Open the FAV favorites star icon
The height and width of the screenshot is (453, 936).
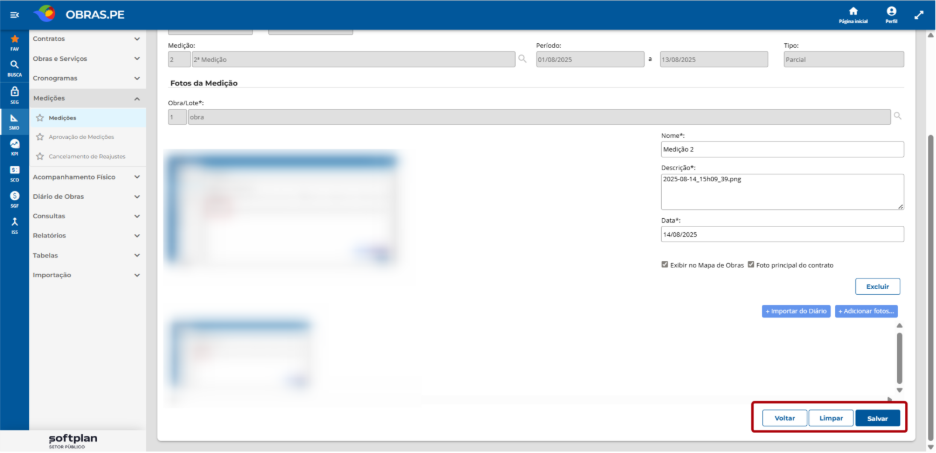point(14,41)
